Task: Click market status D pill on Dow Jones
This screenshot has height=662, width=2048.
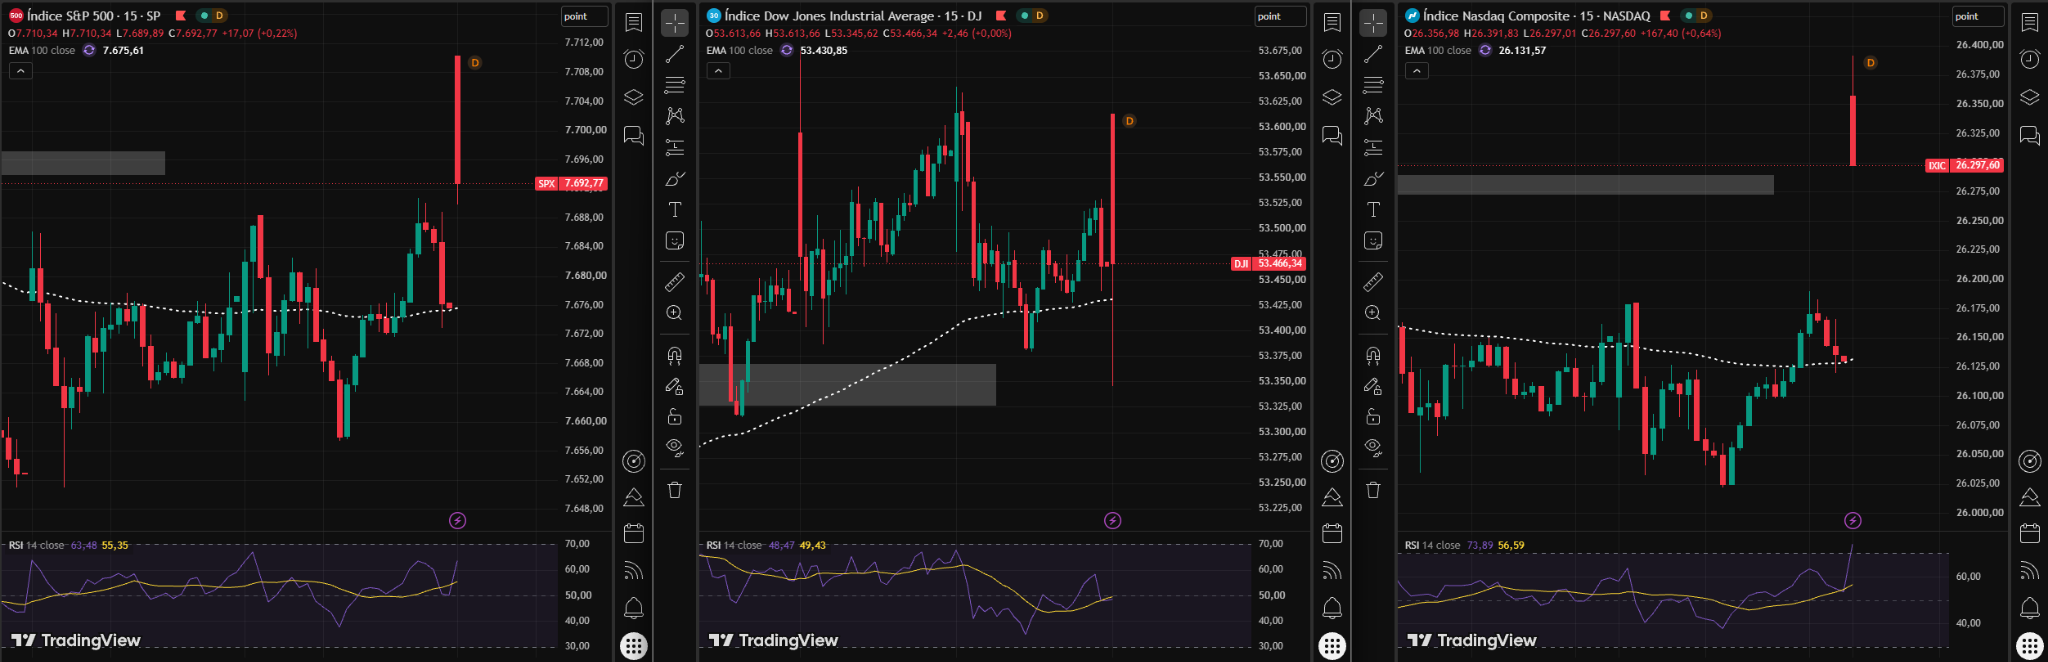Action: [1032, 16]
